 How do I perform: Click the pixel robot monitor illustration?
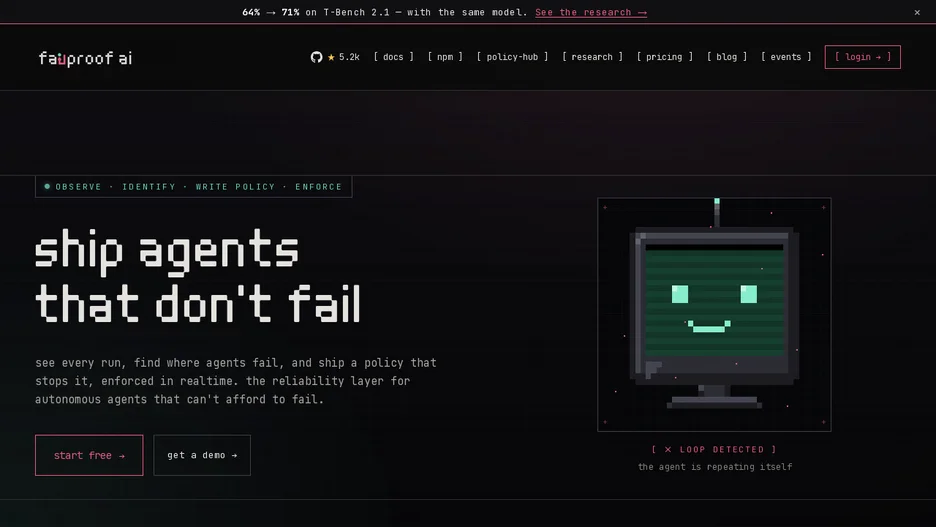pyautogui.click(x=714, y=315)
